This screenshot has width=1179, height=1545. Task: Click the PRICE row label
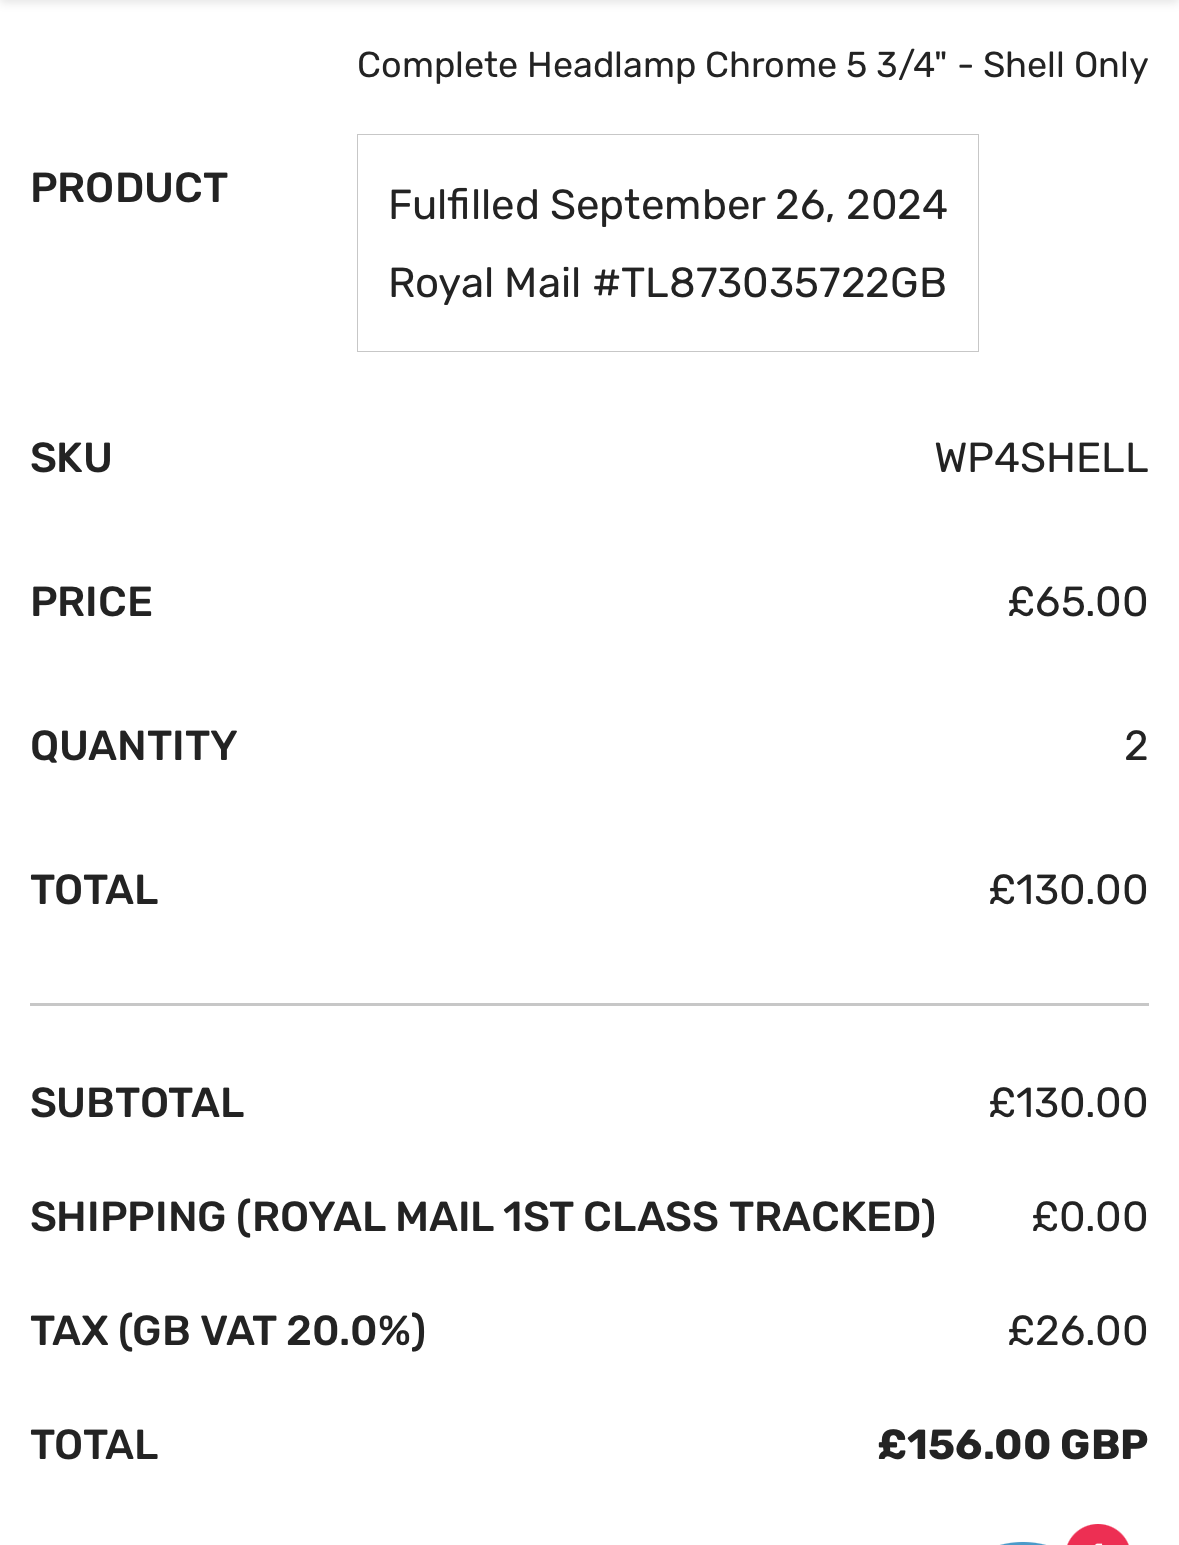click(x=92, y=602)
